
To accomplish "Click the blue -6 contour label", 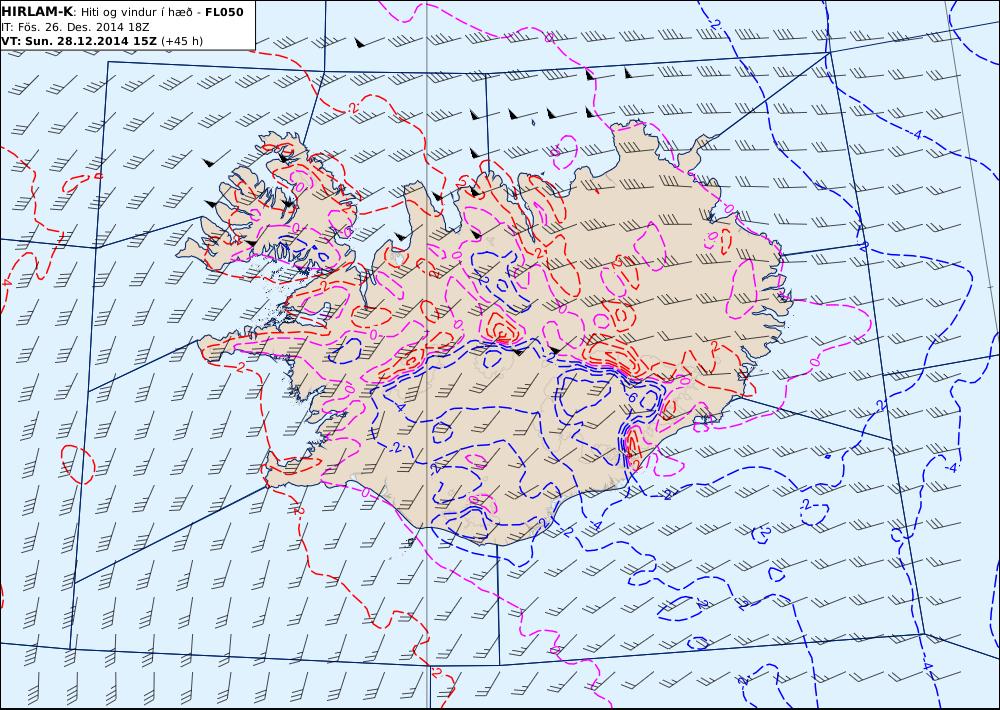I will [x=632, y=398].
